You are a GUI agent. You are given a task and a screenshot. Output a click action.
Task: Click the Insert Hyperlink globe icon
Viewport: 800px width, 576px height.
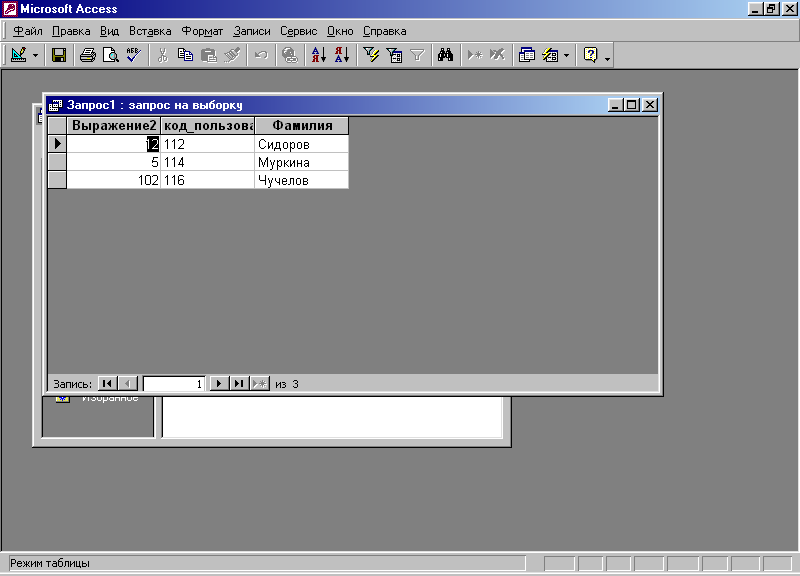(x=290, y=55)
